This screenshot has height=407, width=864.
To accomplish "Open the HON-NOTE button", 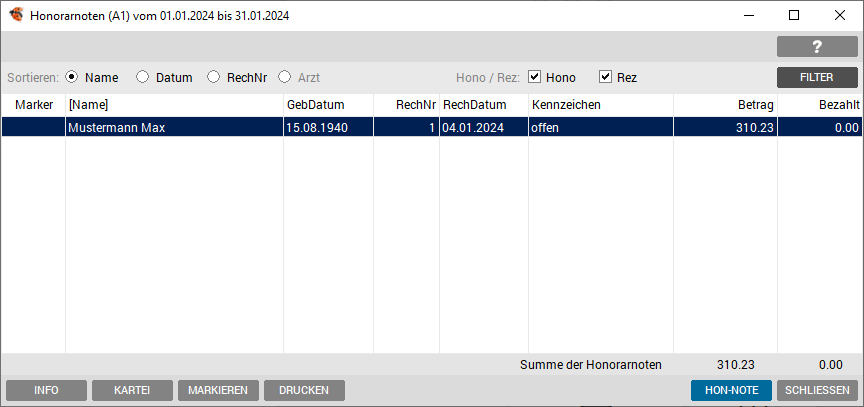I will [x=731, y=390].
